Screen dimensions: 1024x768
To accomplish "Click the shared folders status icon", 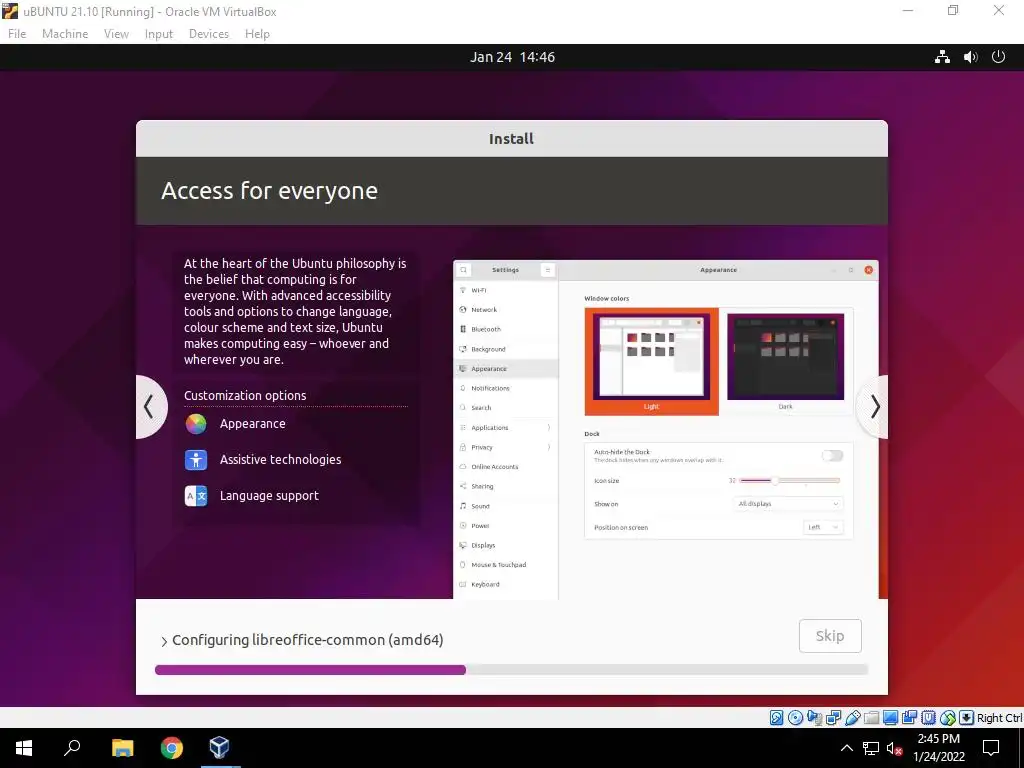I will point(871,718).
